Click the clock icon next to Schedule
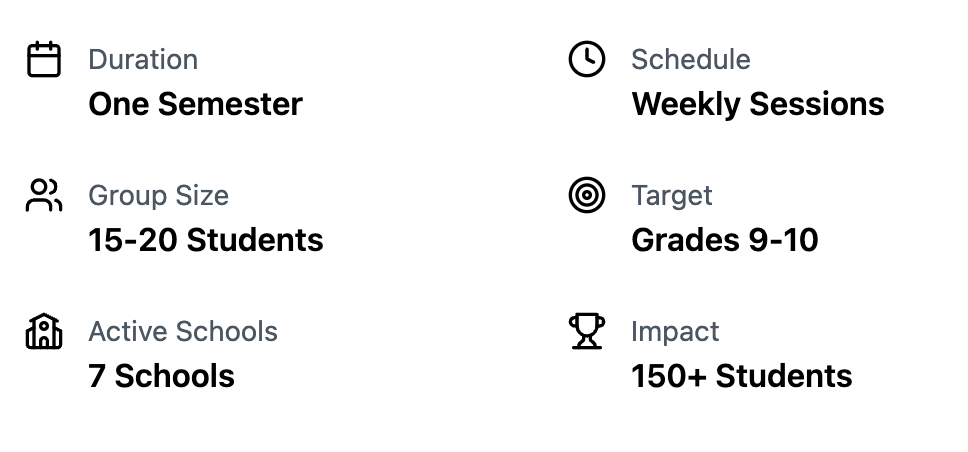The width and height of the screenshot is (968, 452). (x=586, y=60)
